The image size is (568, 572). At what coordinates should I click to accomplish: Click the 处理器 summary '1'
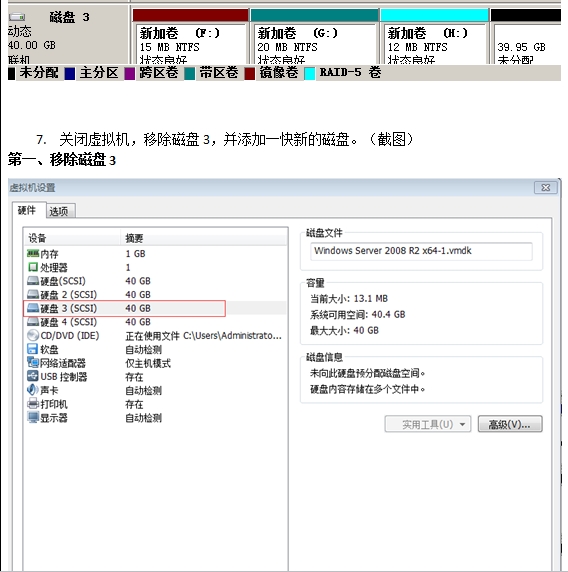click(128, 267)
